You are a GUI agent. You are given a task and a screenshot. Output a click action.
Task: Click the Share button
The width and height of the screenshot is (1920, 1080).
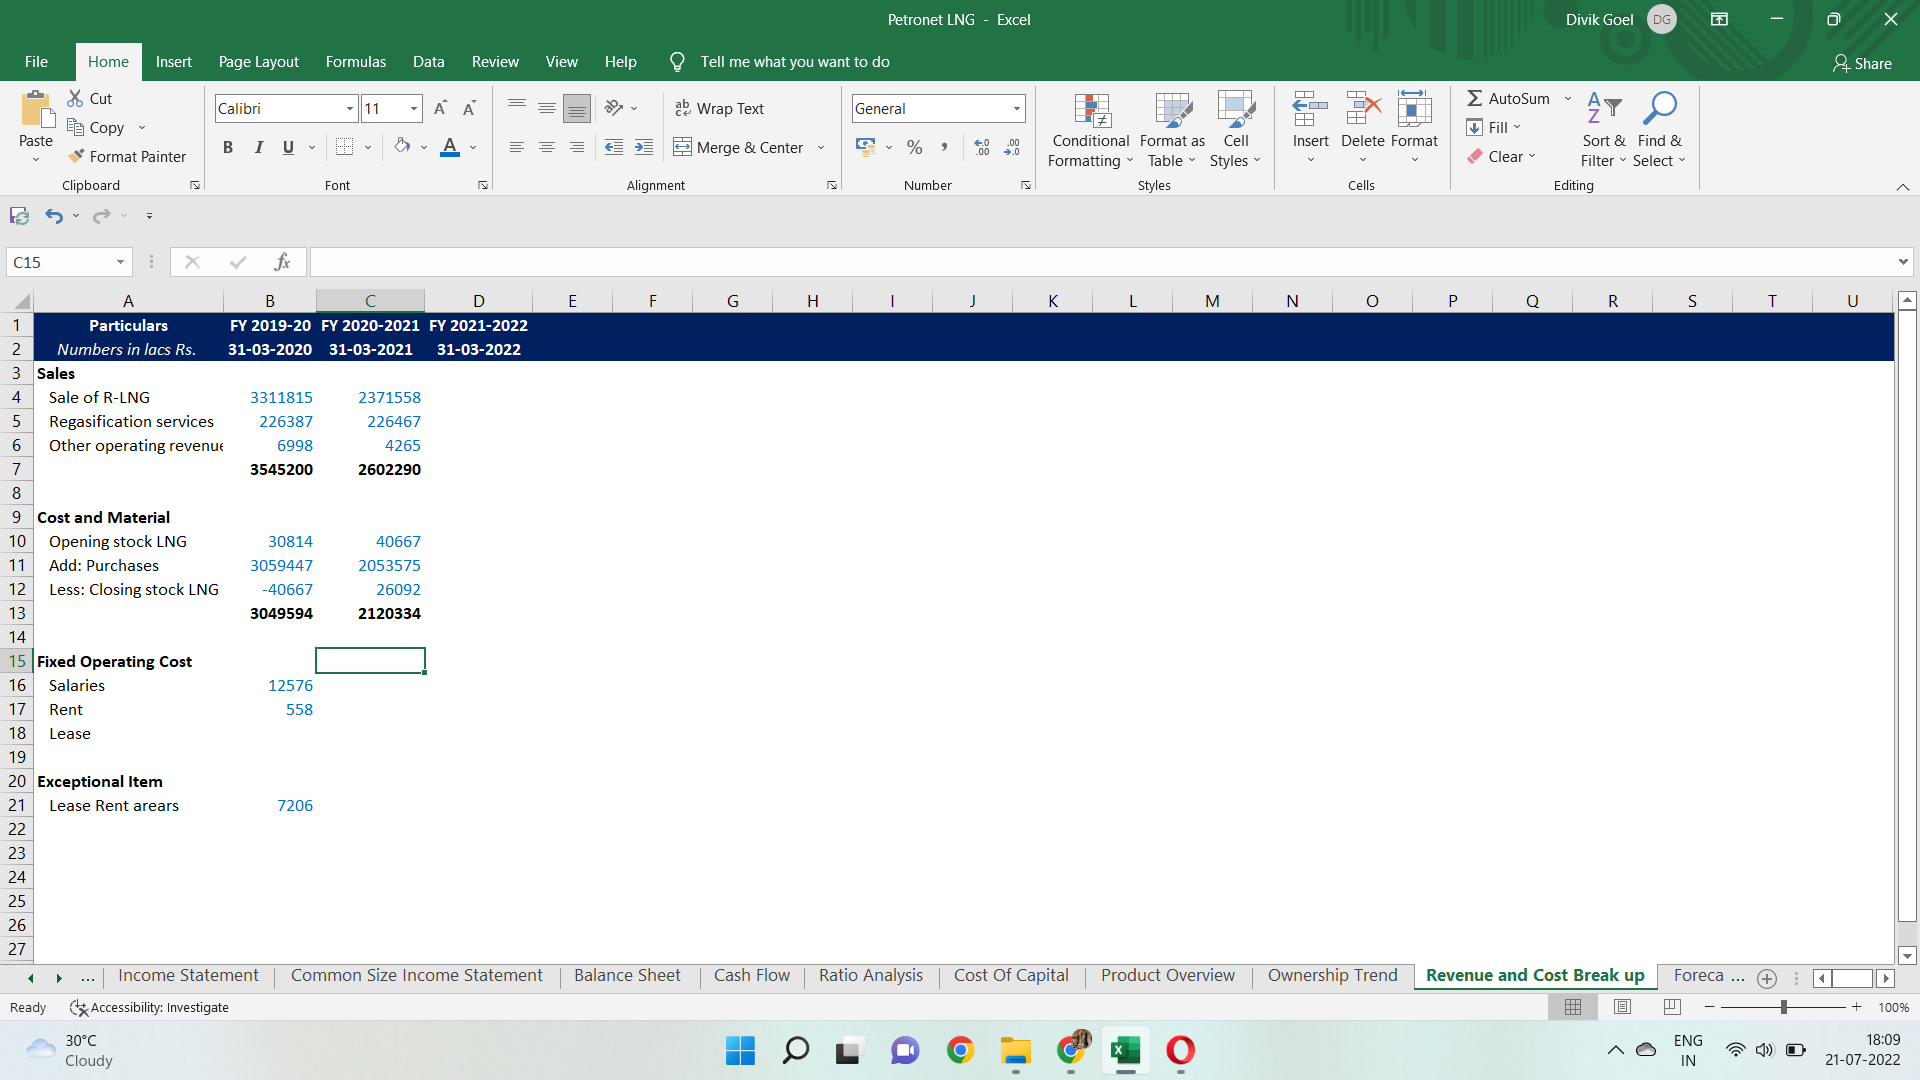coord(1862,63)
